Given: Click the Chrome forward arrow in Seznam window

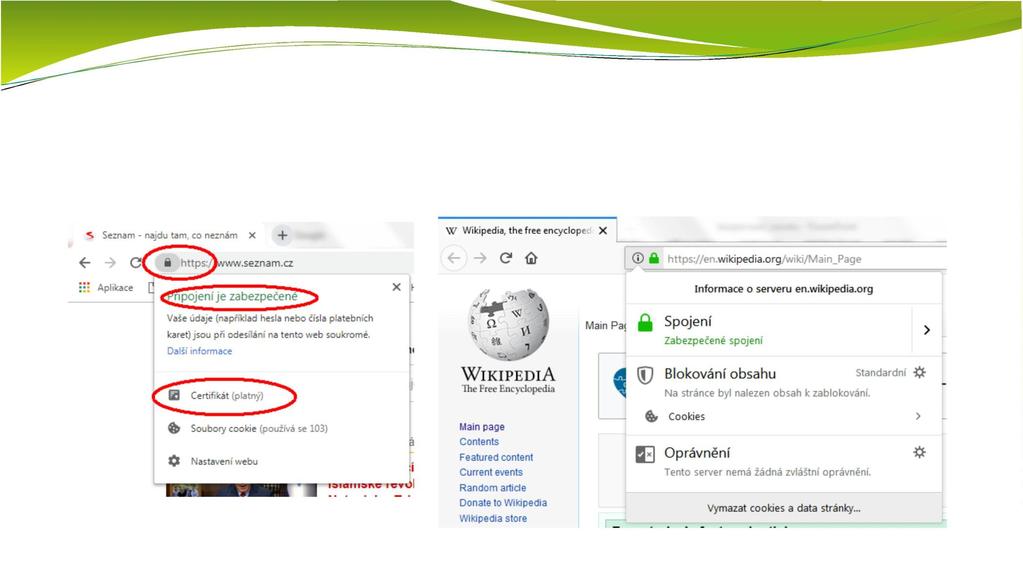Looking at the screenshot, I should pyautogui.click(x=110, y=263).
